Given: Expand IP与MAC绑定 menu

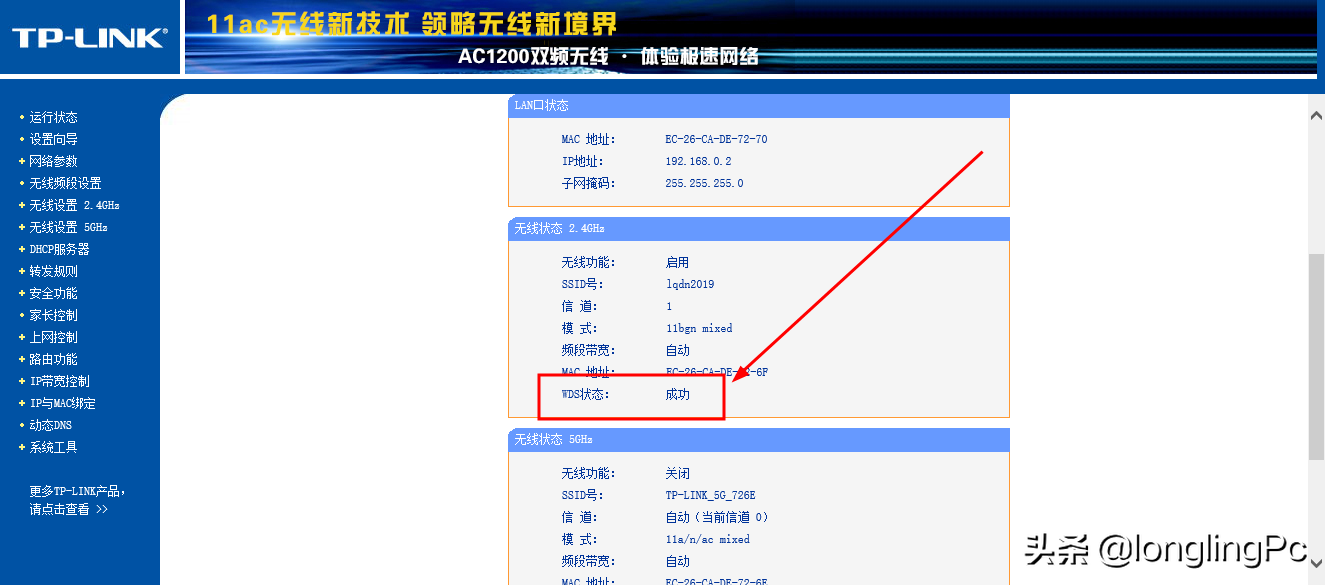Looking at the screenshot, I should point(62,403).
